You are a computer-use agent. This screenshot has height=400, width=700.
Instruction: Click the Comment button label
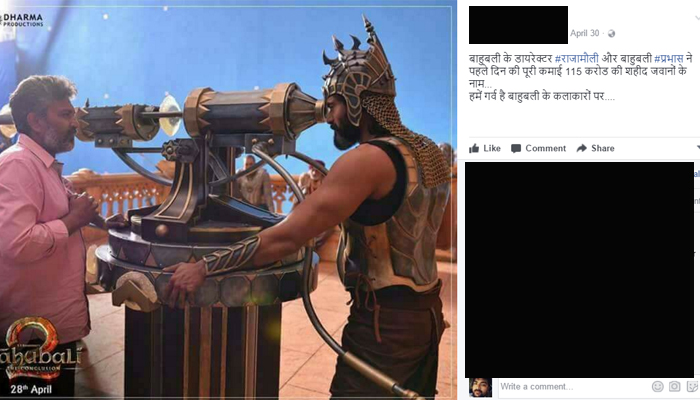[x=546, y=148]
